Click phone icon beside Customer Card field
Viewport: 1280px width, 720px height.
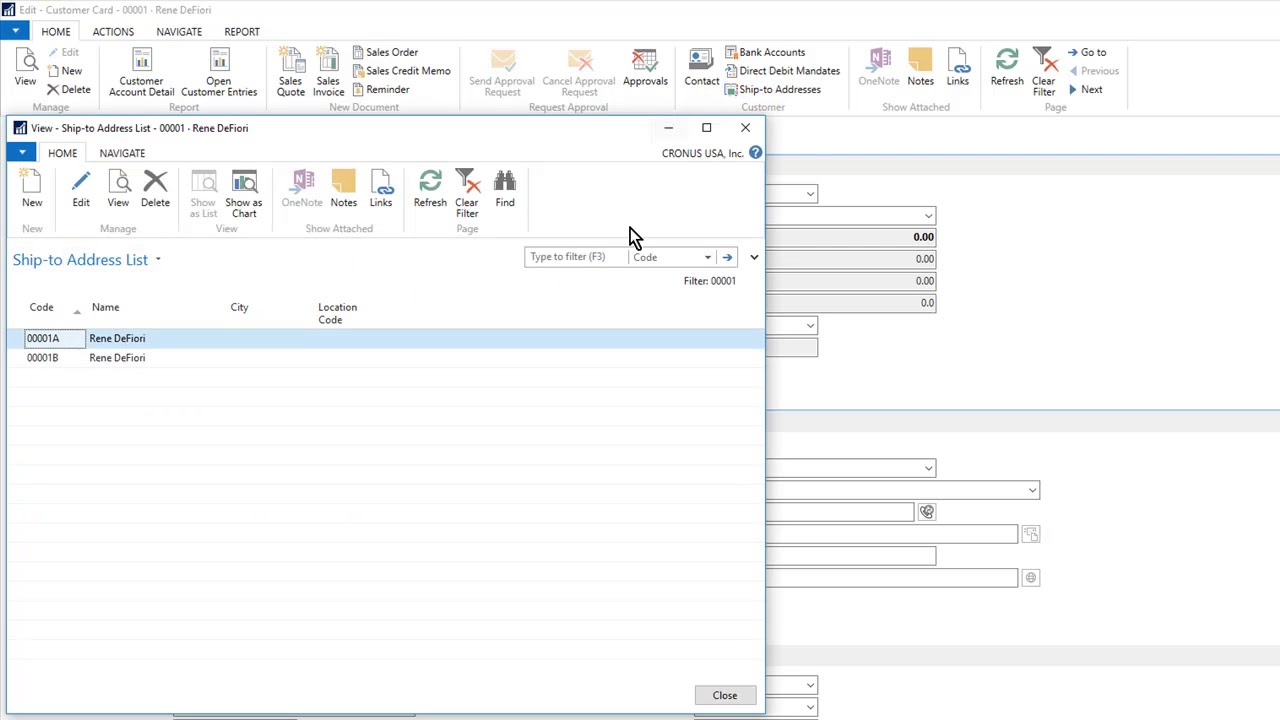click(x=927, y=512)
